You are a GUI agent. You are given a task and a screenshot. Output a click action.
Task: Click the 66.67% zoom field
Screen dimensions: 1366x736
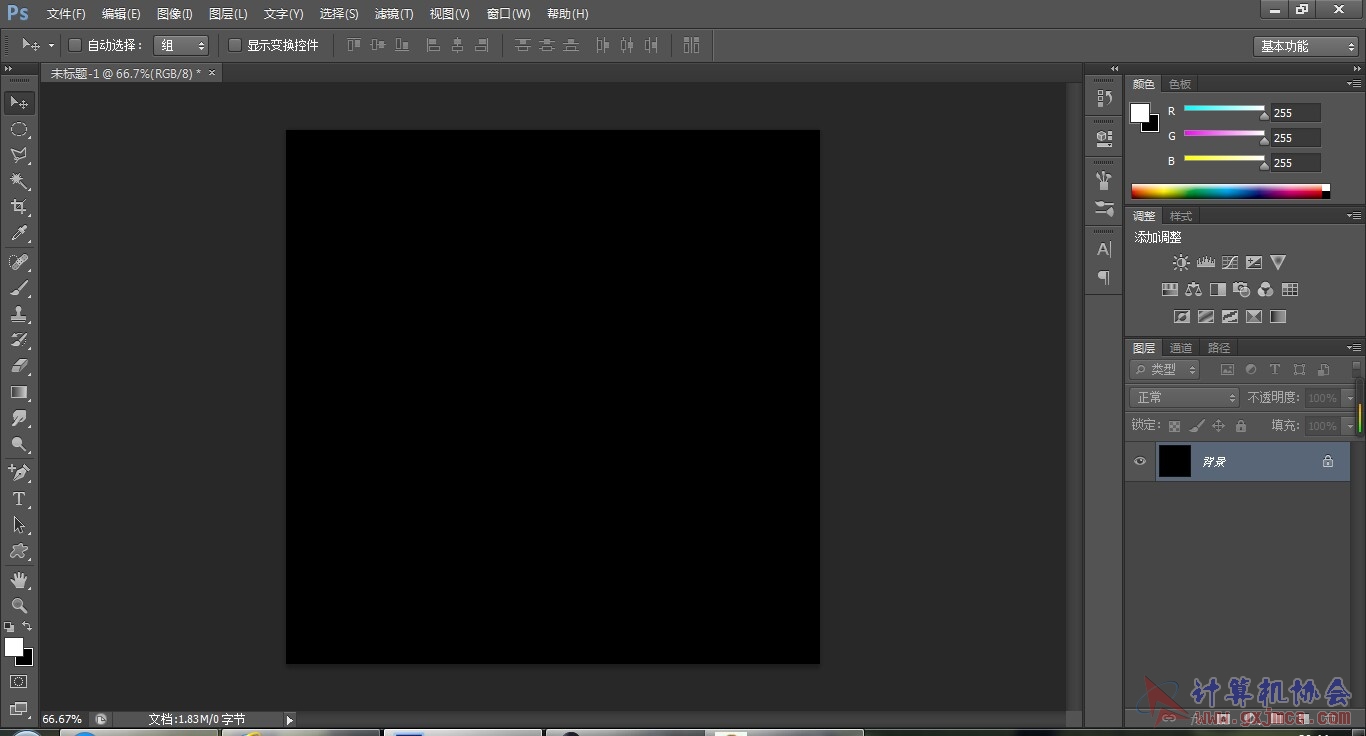point(62,719)
